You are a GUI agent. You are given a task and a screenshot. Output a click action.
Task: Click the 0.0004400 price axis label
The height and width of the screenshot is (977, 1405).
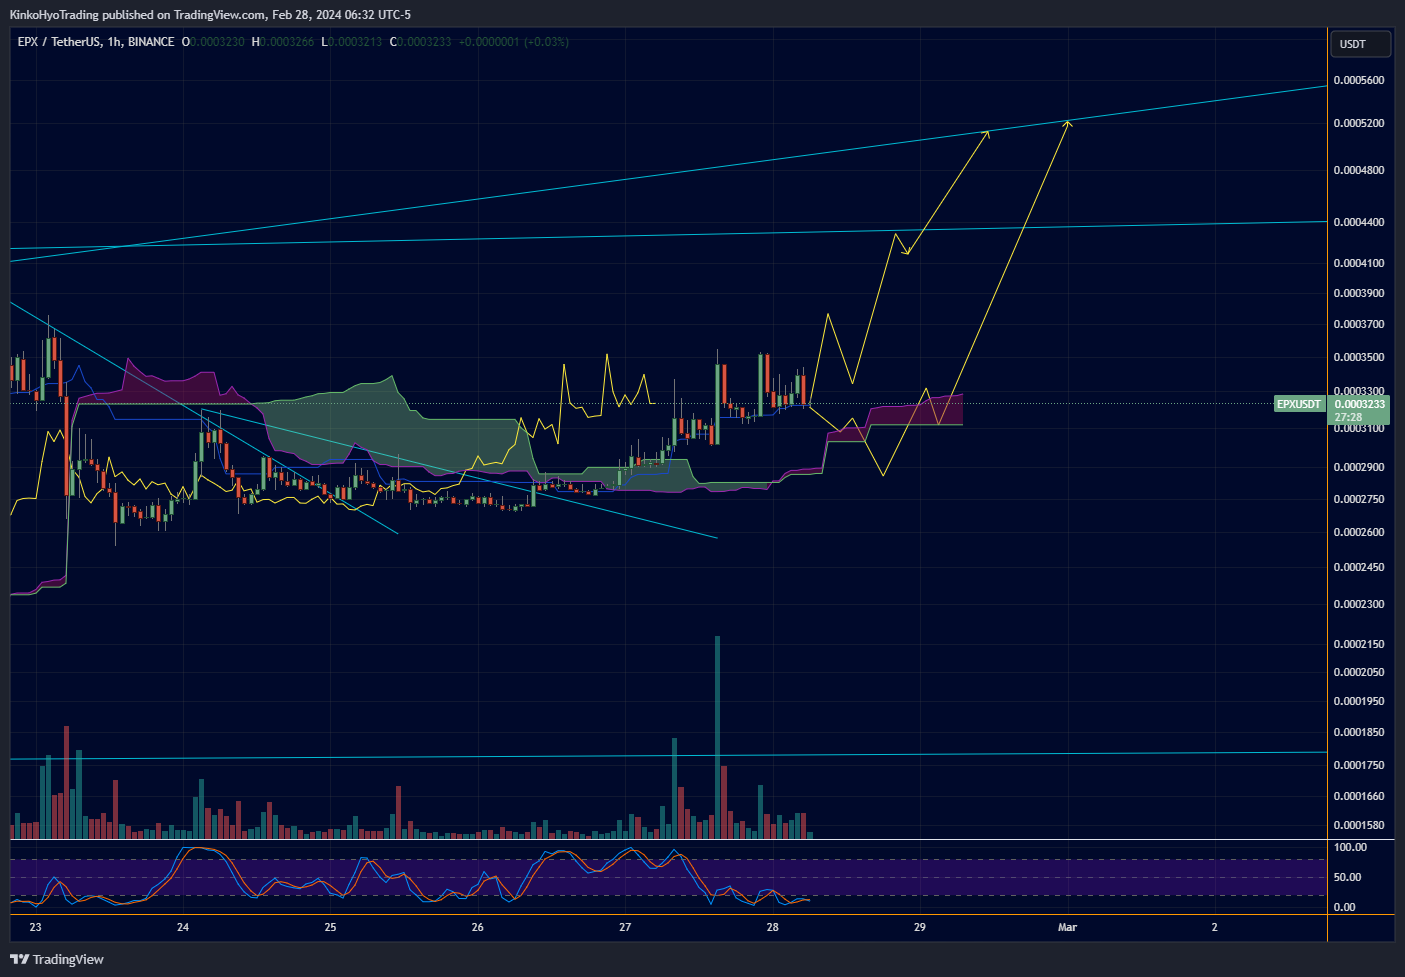point(1359,222)
